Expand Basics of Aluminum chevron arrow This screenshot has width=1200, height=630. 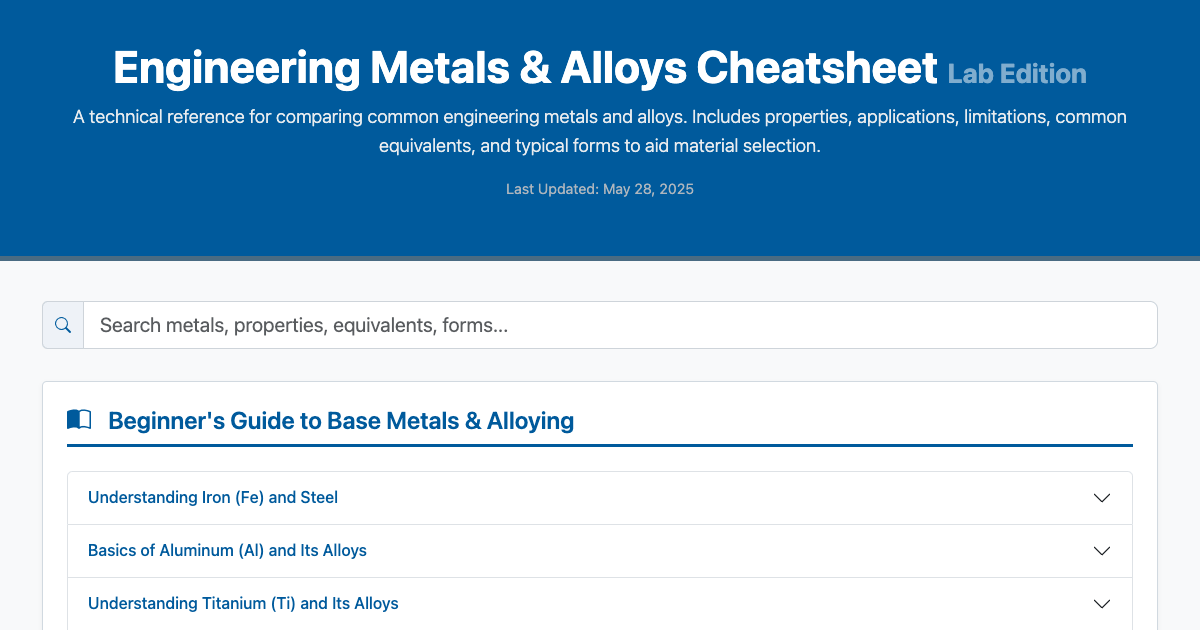coord(1102,551)
